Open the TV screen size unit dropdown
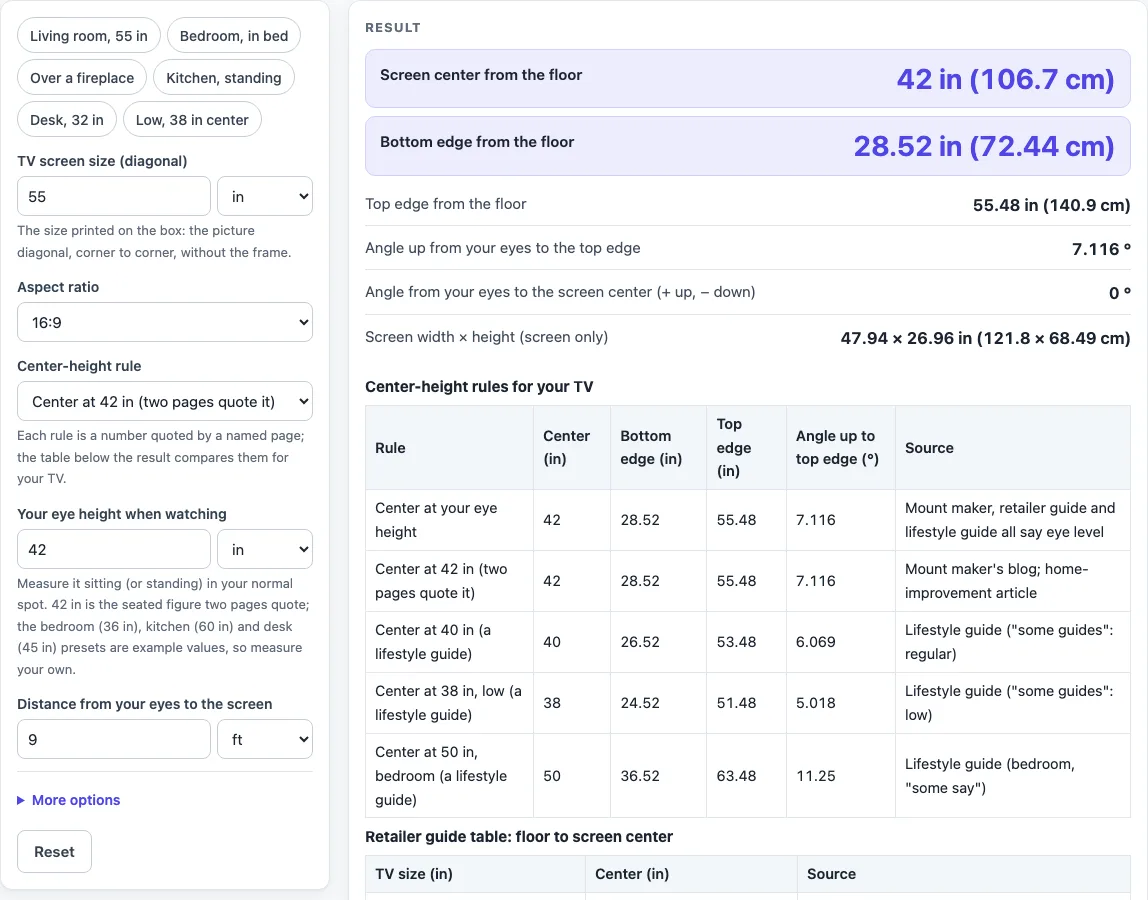The height and width of the screenshot is (900, 1148). coord(265,196)
